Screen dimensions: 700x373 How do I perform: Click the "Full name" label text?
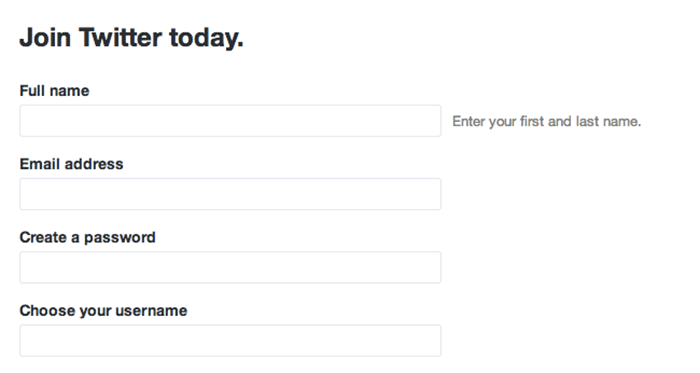(54, 91)
